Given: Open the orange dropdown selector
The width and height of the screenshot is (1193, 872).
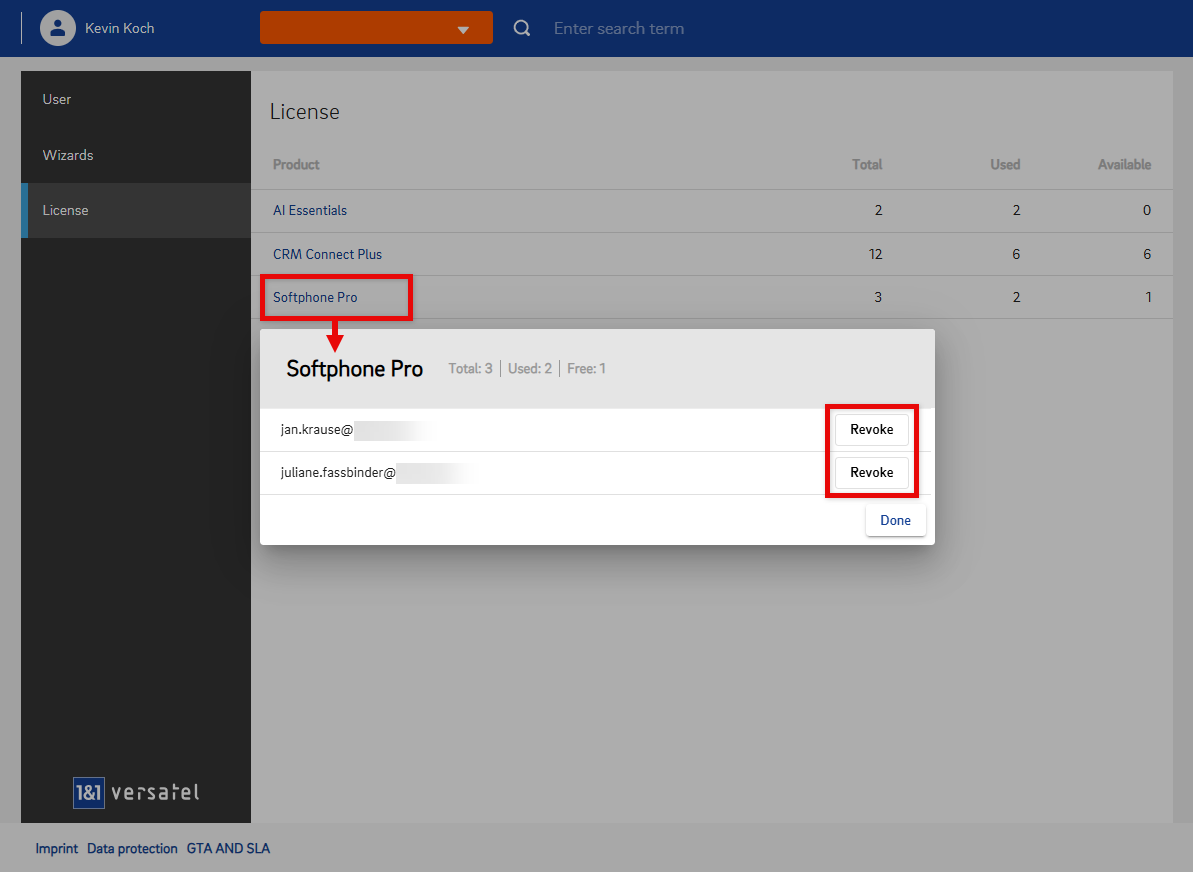Looking at the screenshot, I should pos(376,28).
